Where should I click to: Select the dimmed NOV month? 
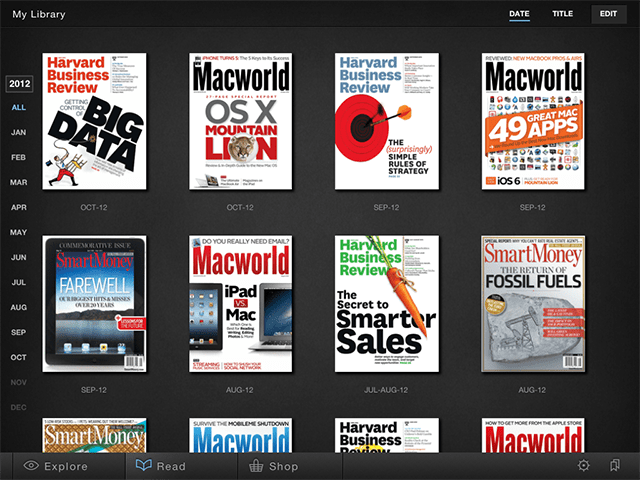coord(19,382)
